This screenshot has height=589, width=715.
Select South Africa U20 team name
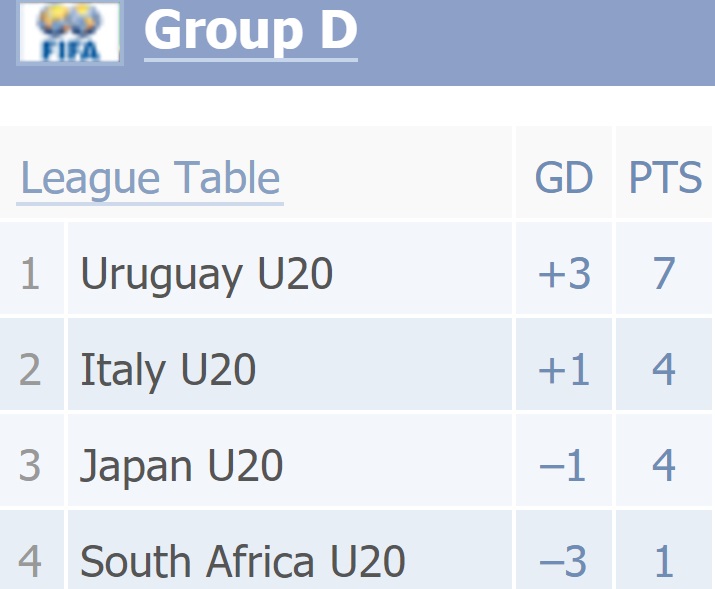(243, 561)
